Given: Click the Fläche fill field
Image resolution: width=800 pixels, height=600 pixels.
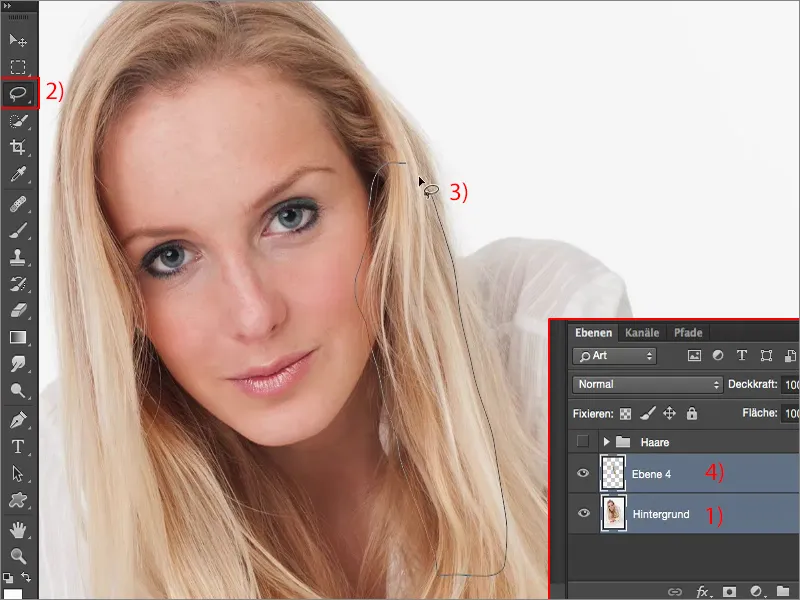Looking at the screenshot, I should tap(790, 413).
